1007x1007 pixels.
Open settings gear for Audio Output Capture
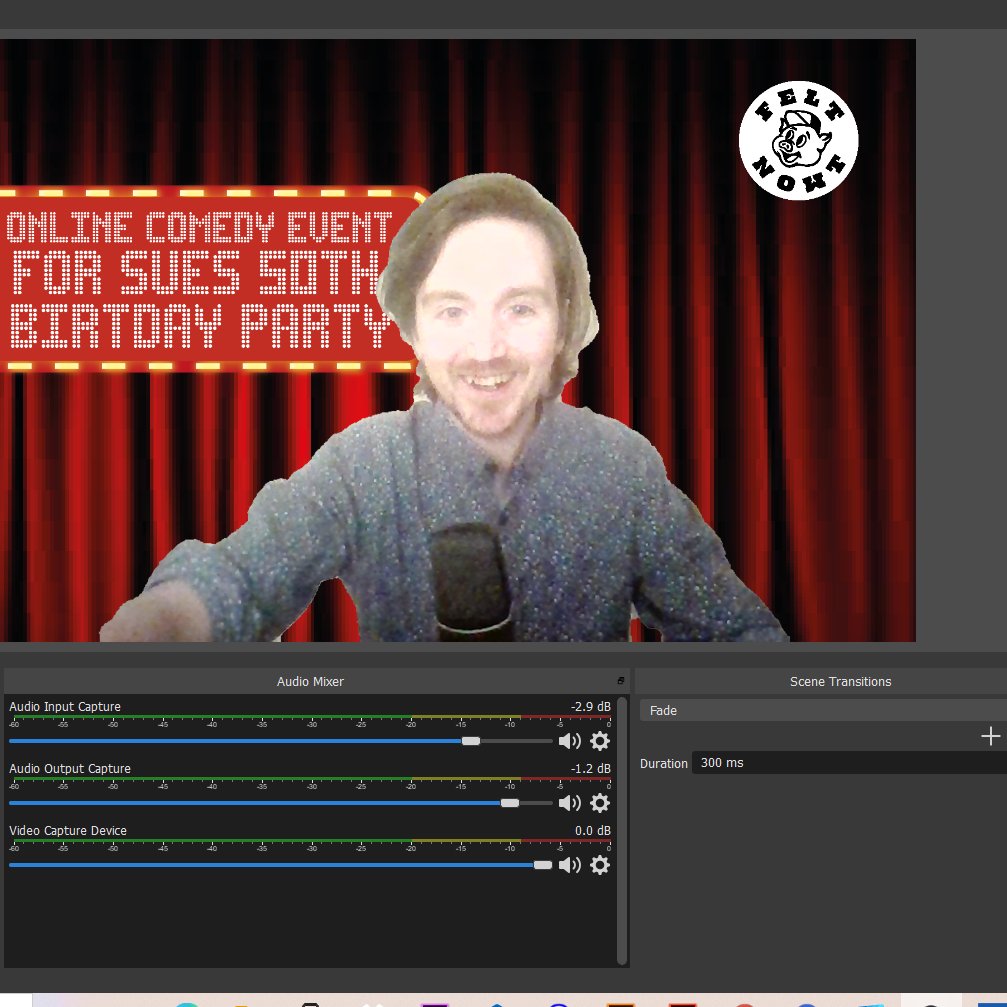[599, 803]
